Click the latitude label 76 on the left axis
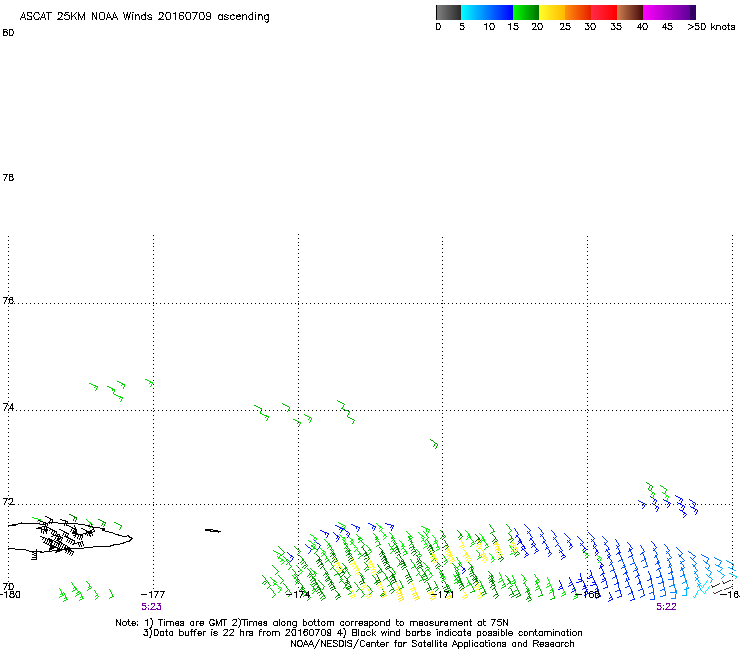 coord(8,300)
